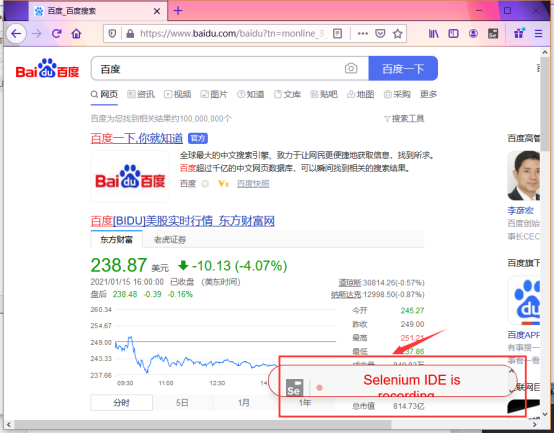Open tracking protection shield icon

click(112, 34)
